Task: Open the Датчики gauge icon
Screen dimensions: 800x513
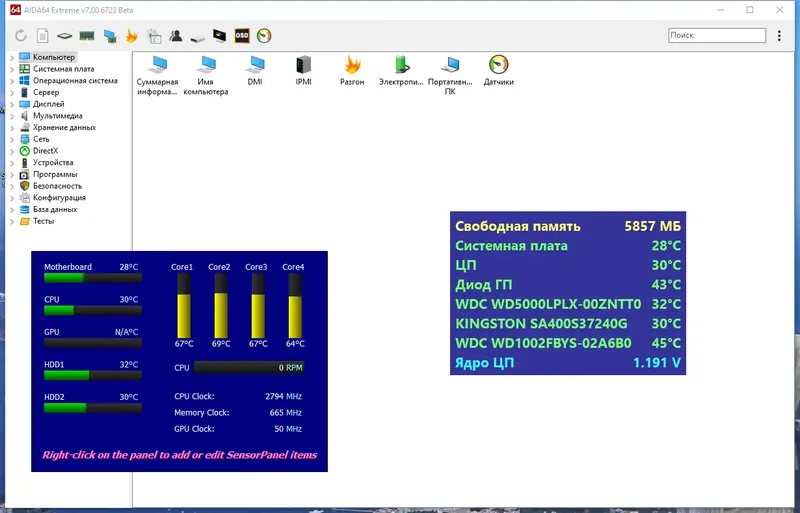Action: click(498, 70)
